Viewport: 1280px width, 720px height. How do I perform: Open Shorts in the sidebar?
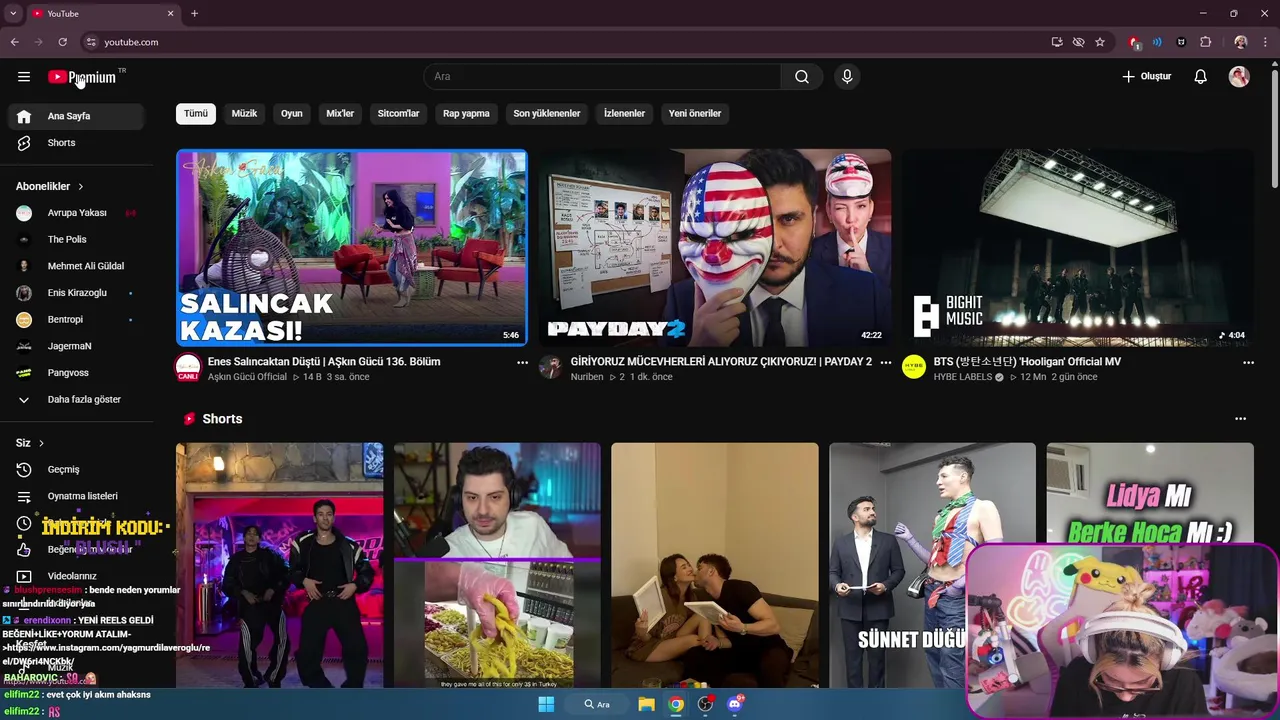coord(78,143)
